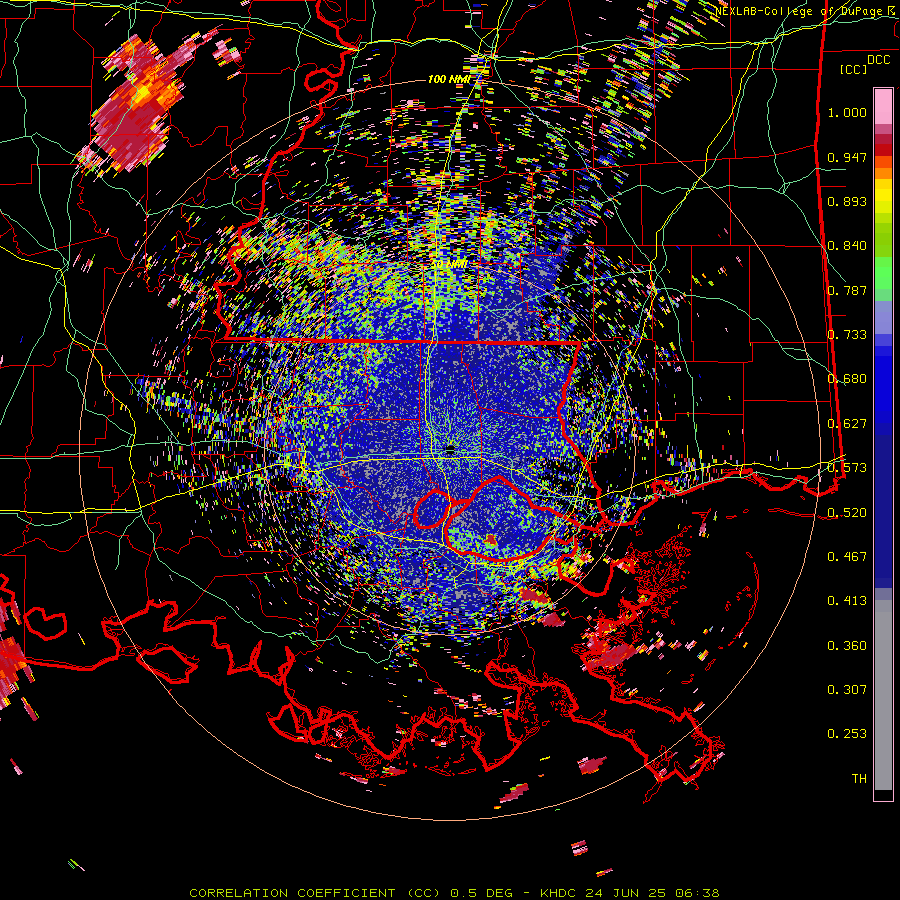This screenshot has height=900, width=900.
Task: Click the 24 JUN 25 06:38 timestamp
Action: click(x=653, y=893)
